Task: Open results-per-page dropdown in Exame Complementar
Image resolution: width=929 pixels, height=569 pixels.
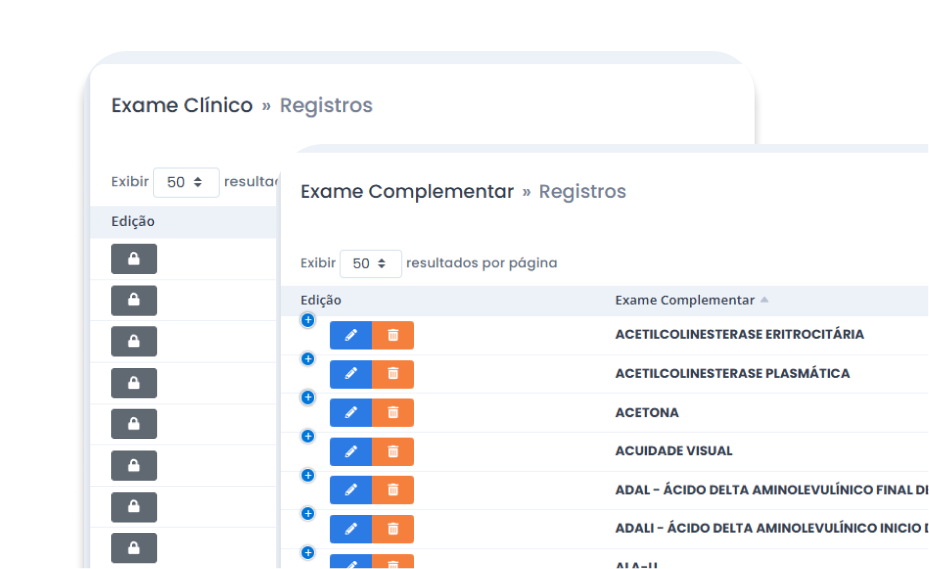Action: tap(370, 264)
